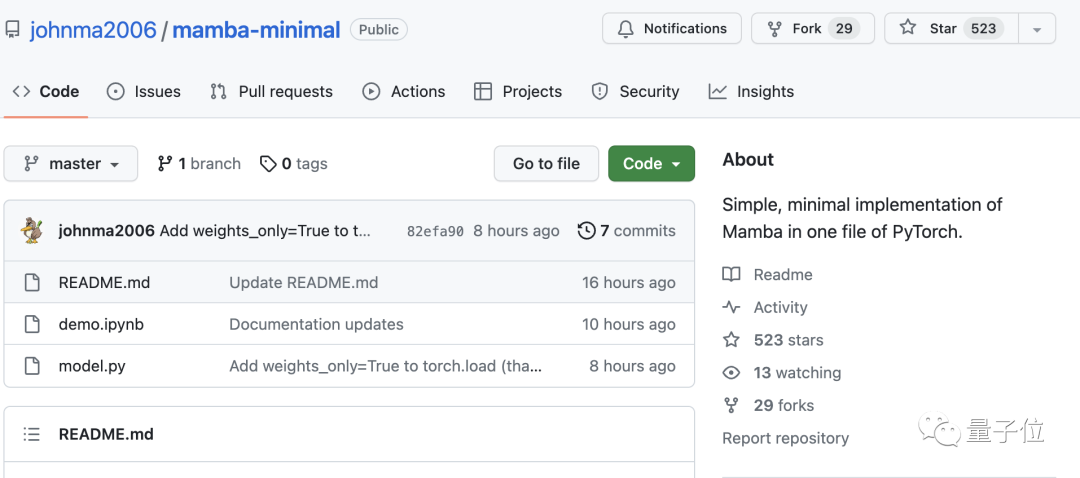Click the branch icon beside 1 branch
1080x478 pixels.
(165, 164)
